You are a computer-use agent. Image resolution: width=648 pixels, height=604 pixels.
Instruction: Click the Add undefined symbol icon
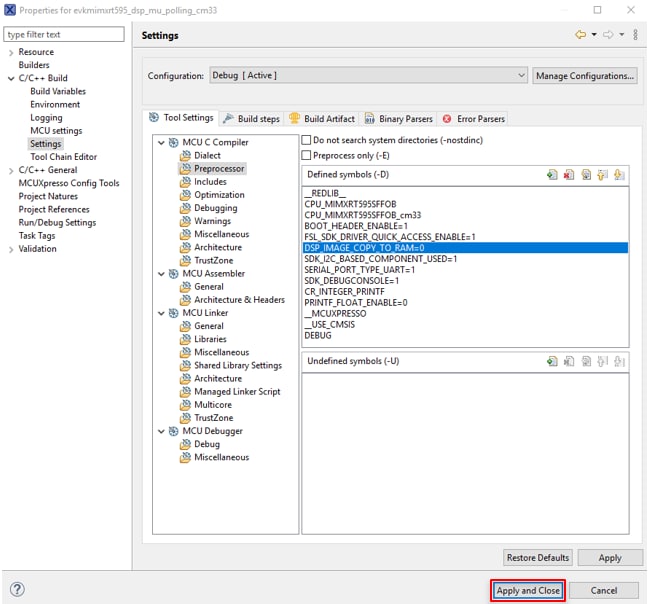[x=552, y=361]
